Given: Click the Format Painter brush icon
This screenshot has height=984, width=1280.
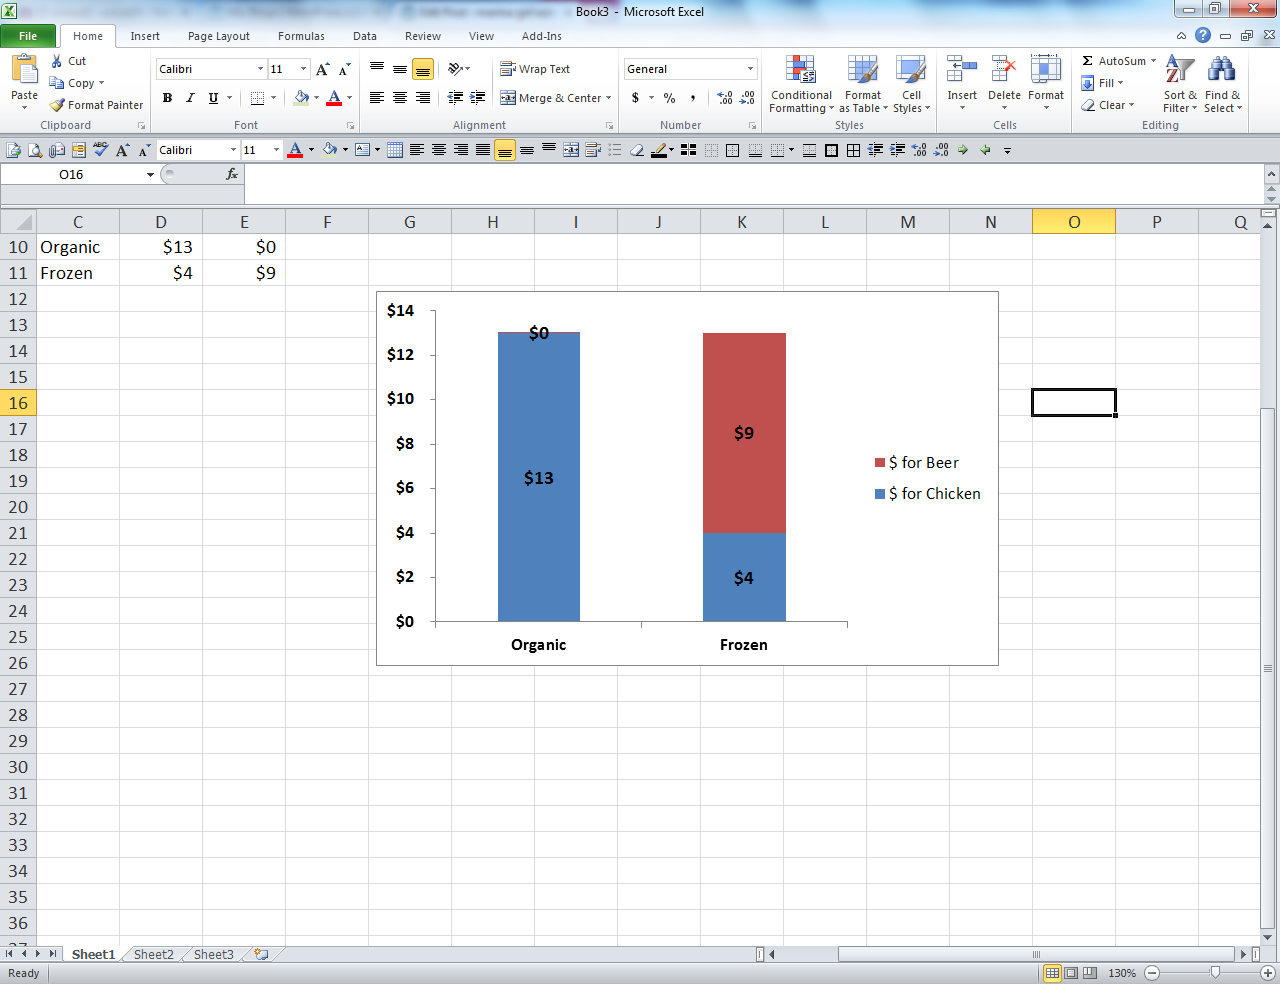Looking at the screenshot, I should pyautogui.click(x=57, y=105).
